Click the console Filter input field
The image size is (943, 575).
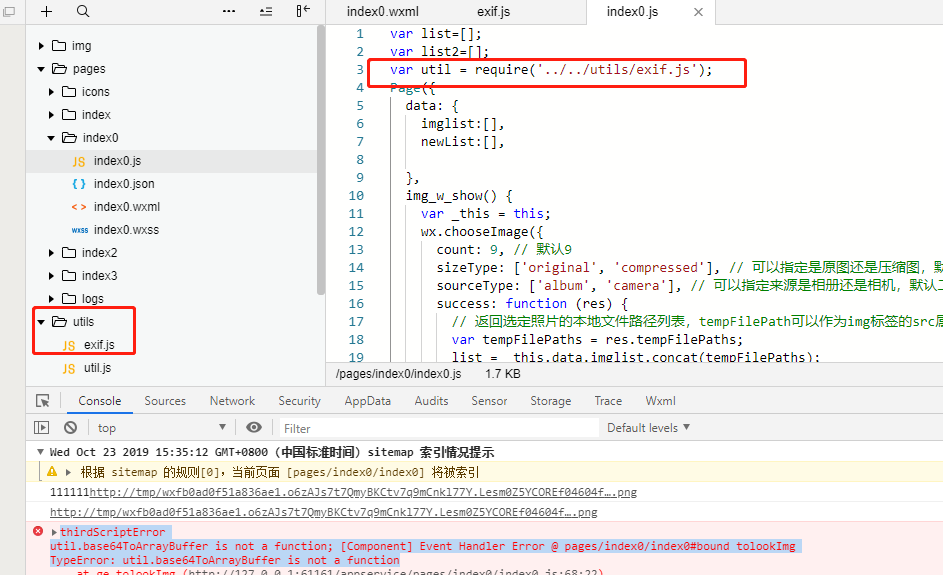coord(439,428)
